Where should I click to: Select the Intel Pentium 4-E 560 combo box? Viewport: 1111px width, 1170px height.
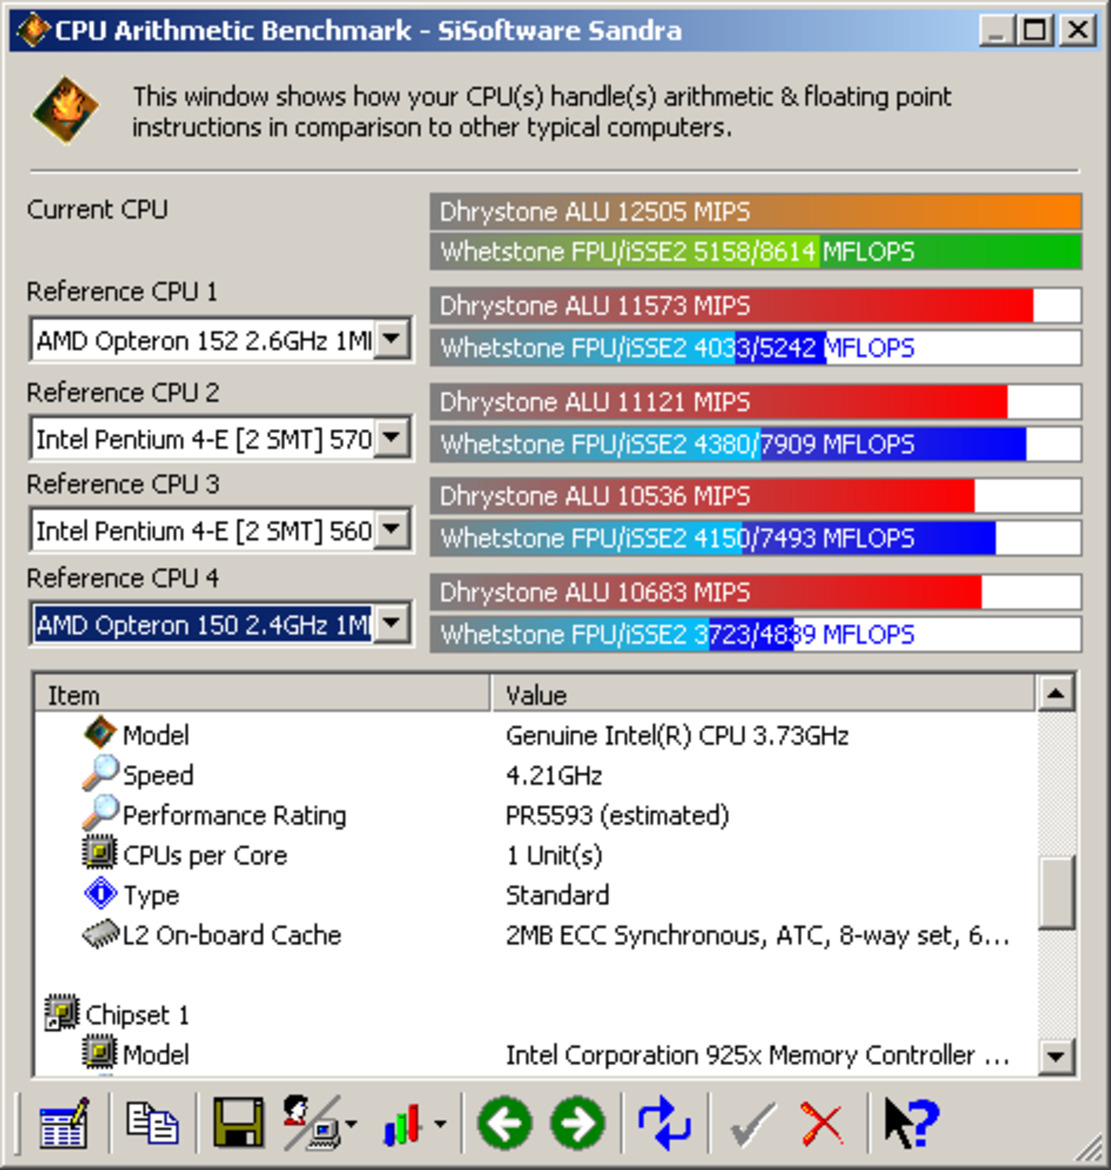(221, 531)
